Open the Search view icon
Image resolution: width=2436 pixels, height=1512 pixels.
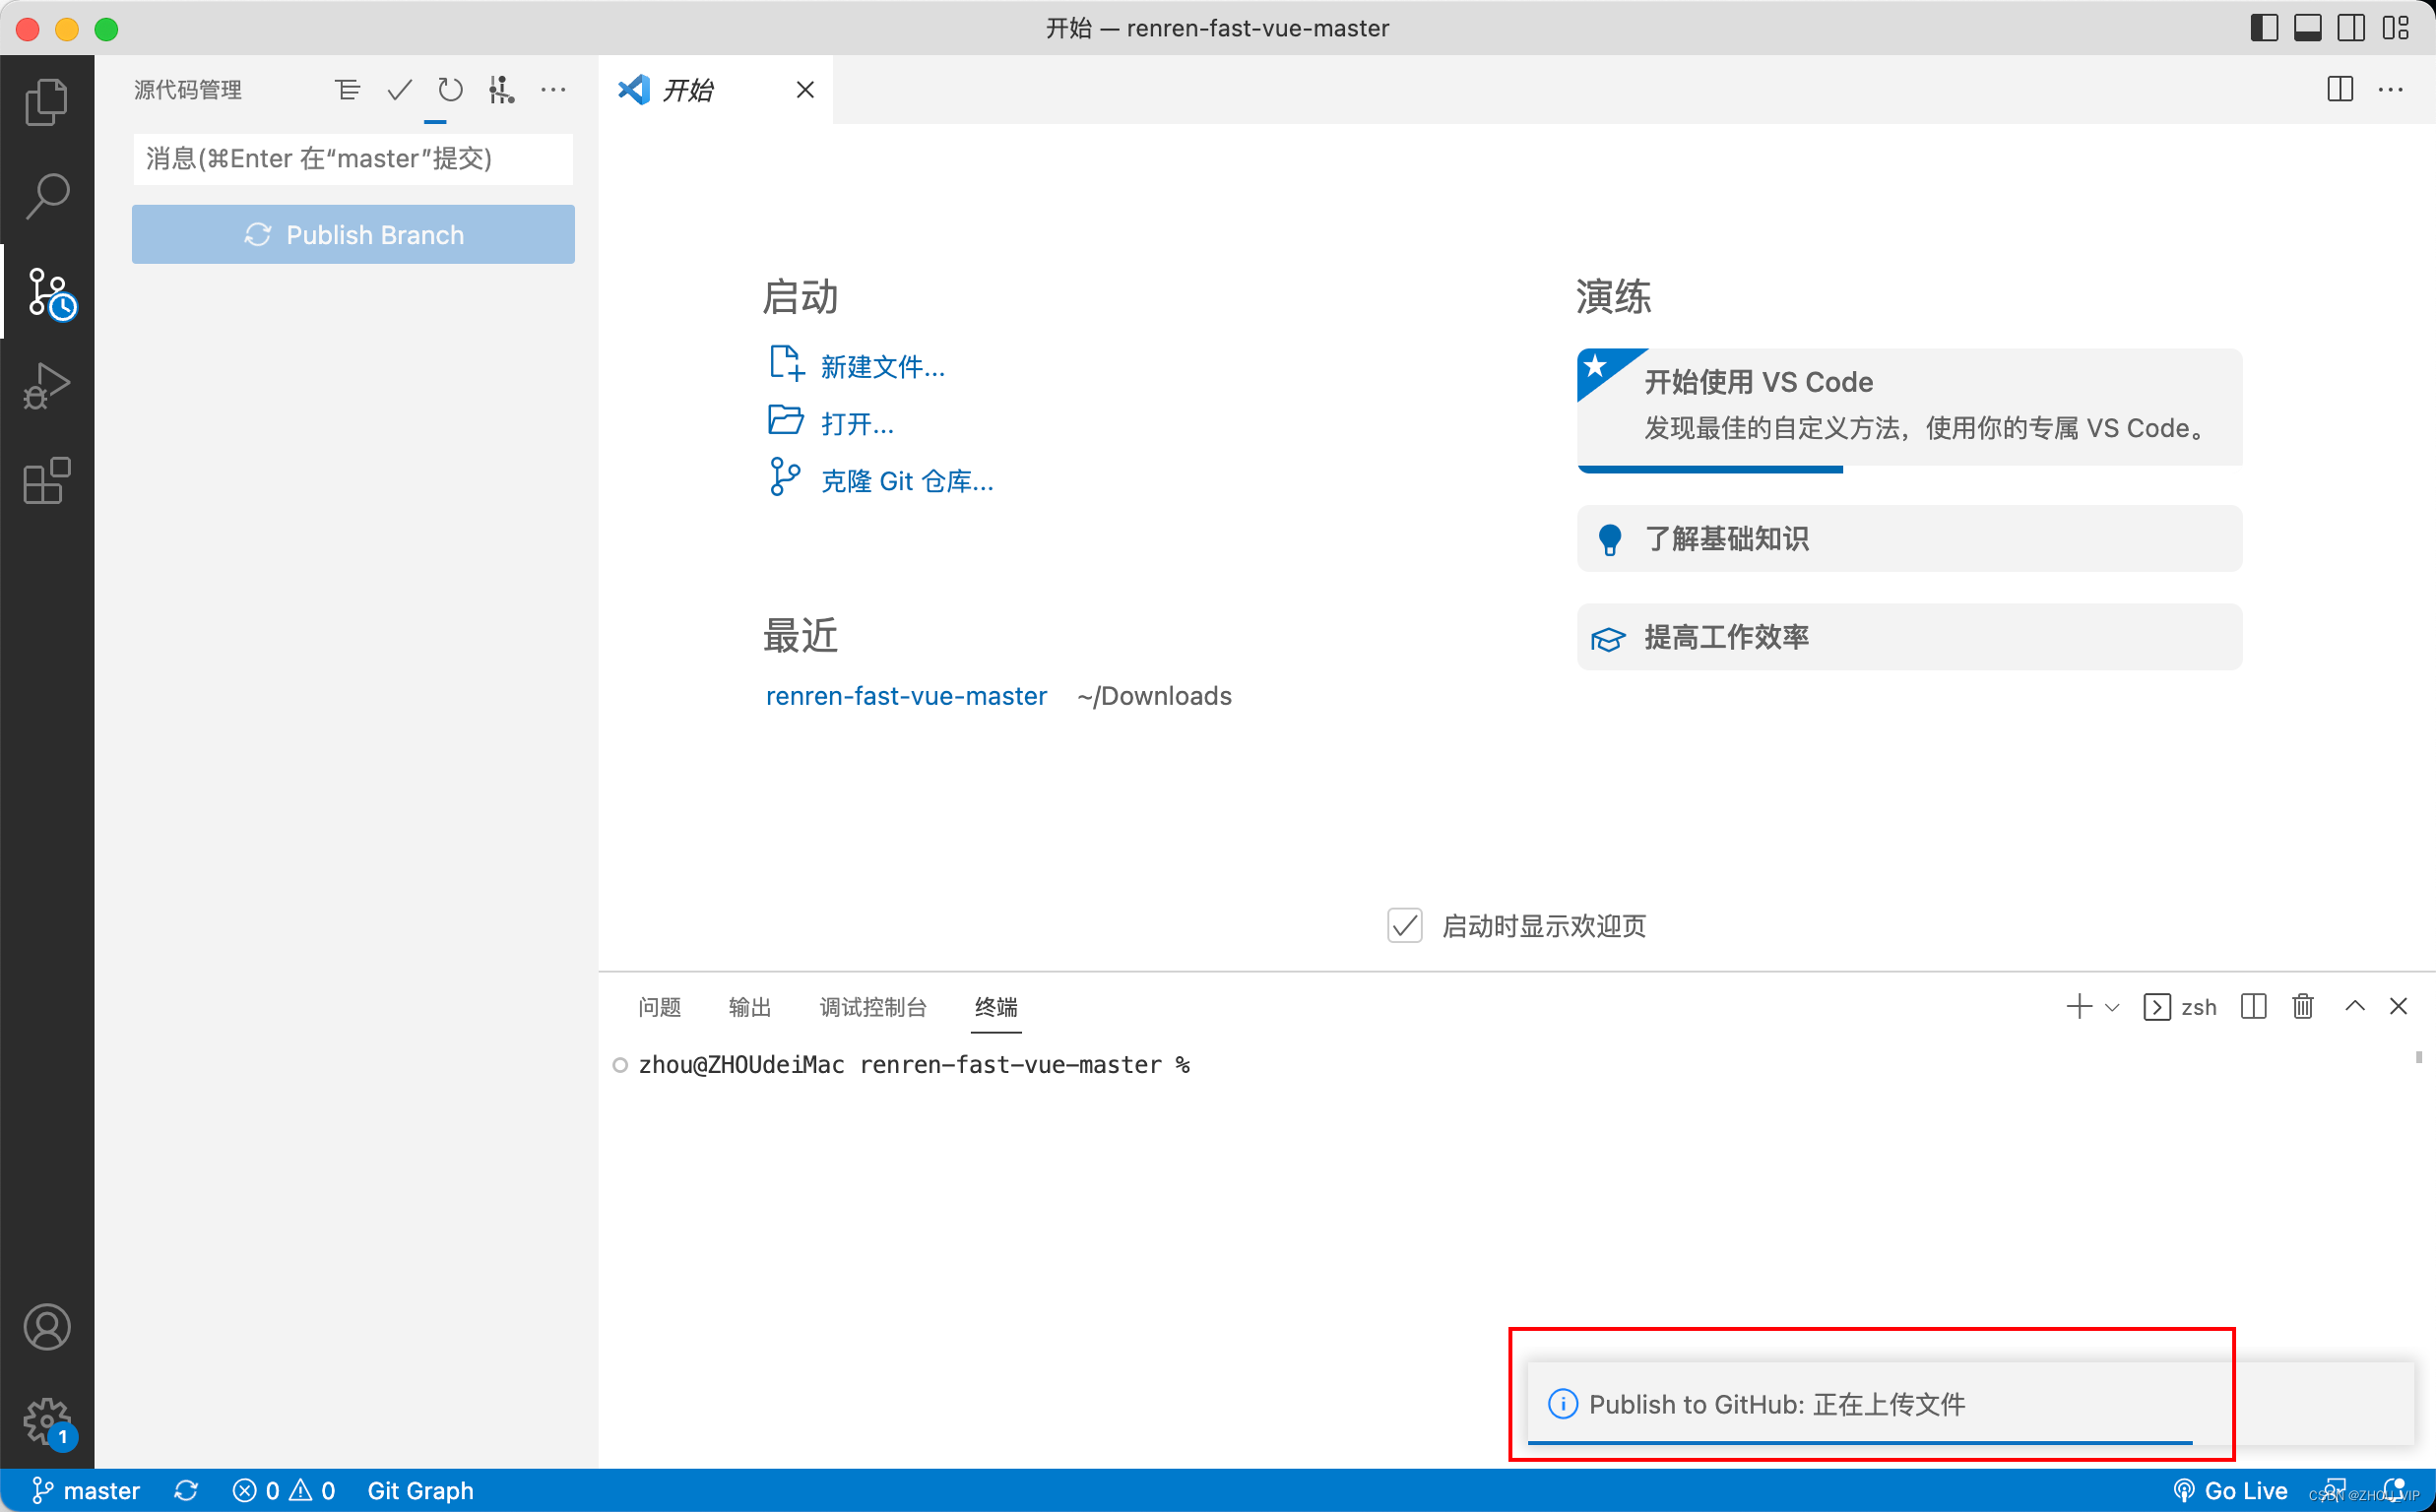pos(46,196)
